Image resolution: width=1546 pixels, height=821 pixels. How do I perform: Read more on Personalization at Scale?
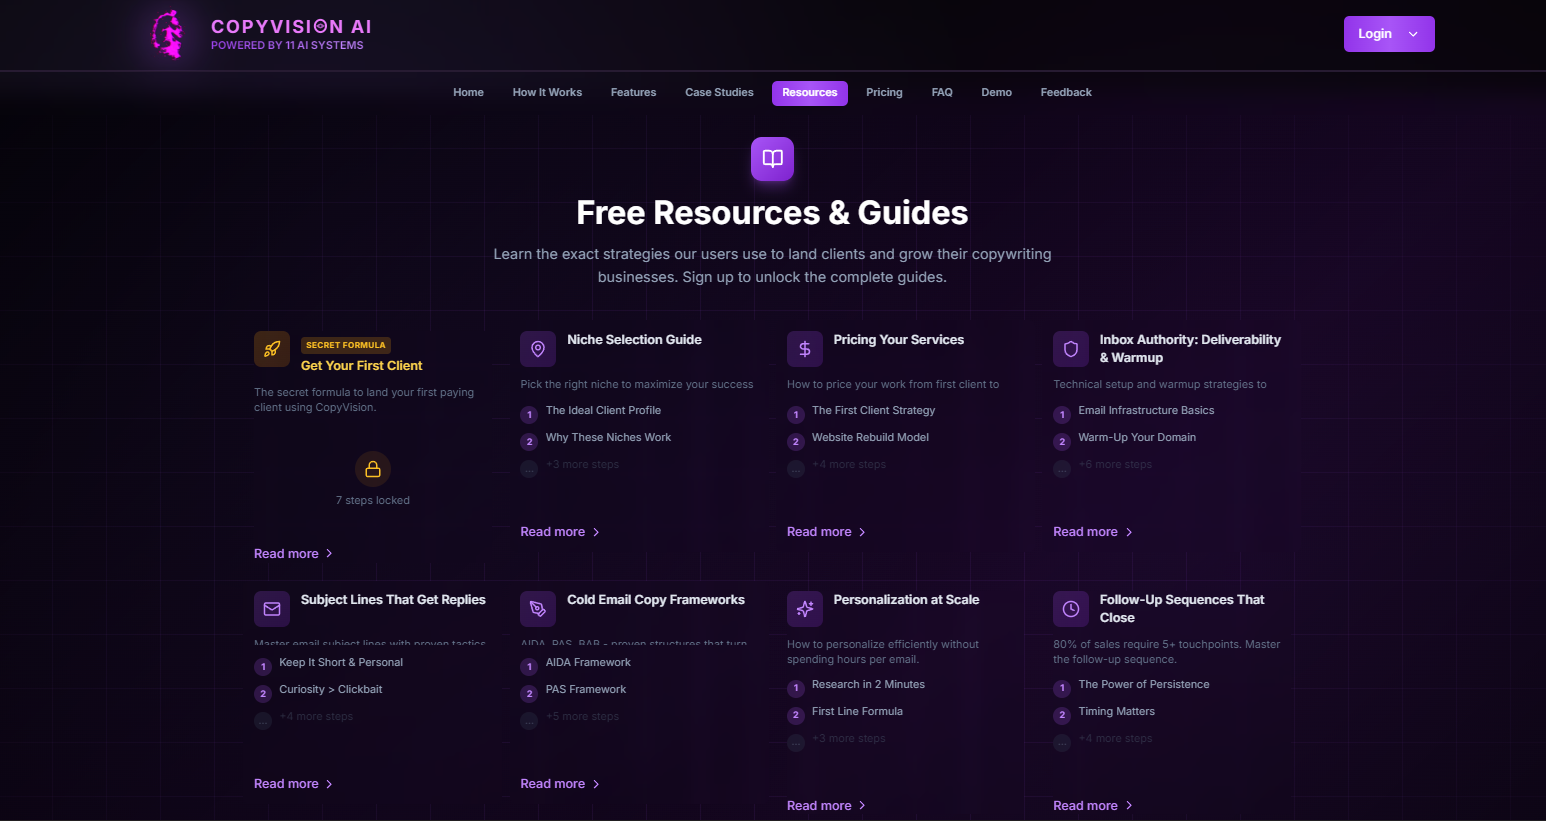click(826, 806)
